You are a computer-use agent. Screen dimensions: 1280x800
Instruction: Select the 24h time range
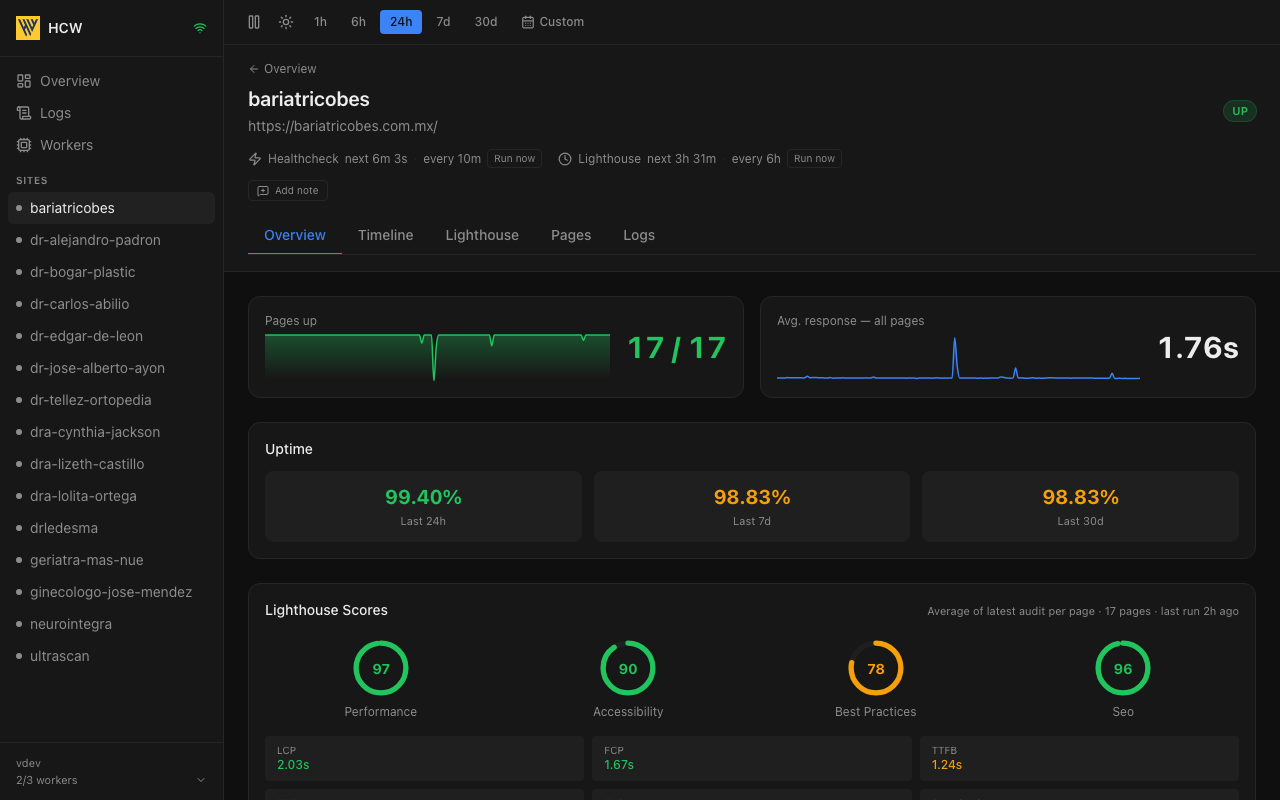click(401, 22)
